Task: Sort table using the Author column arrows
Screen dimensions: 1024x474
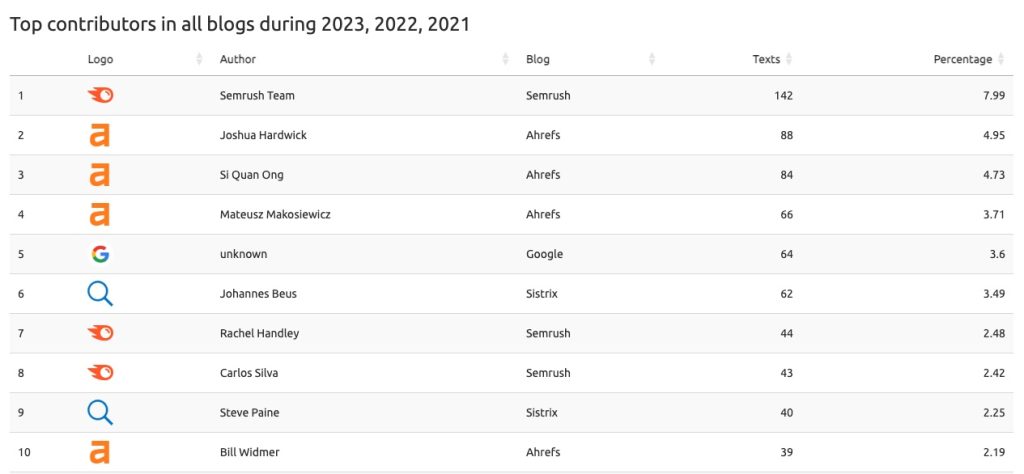Action: (506, 60)
